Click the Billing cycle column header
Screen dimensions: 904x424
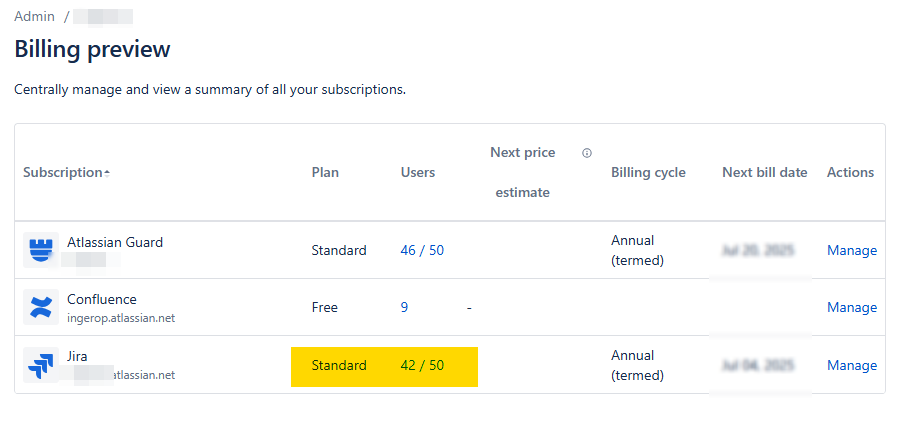648,172
